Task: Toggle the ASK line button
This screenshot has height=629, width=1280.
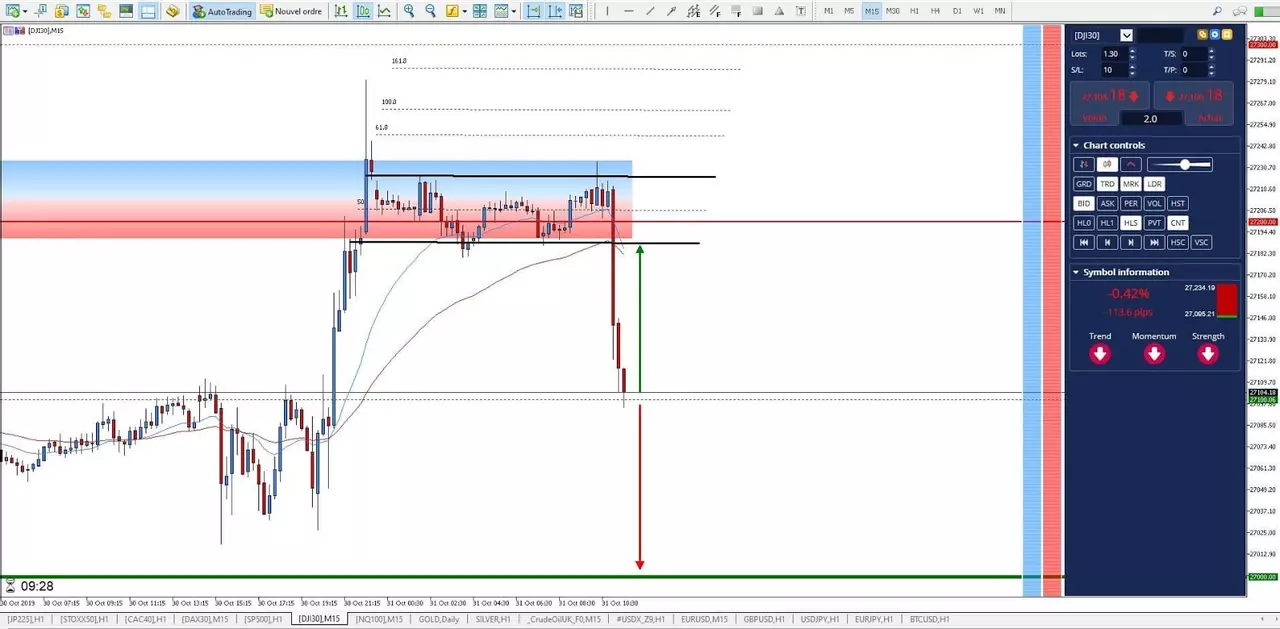Action: coord(1107,203)
